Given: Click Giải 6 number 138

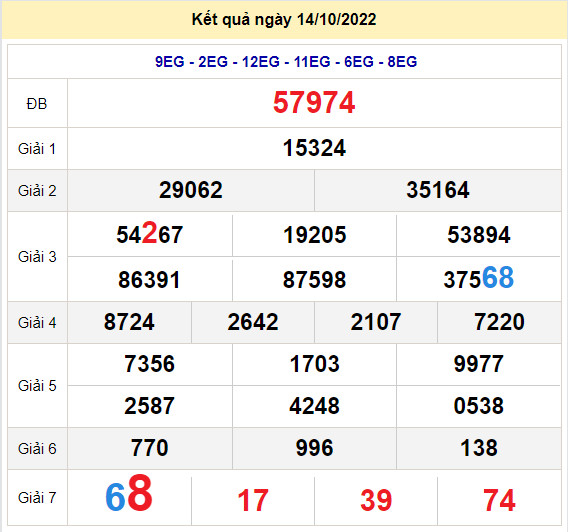Looking at the screenshot, I should coord(479,448).
